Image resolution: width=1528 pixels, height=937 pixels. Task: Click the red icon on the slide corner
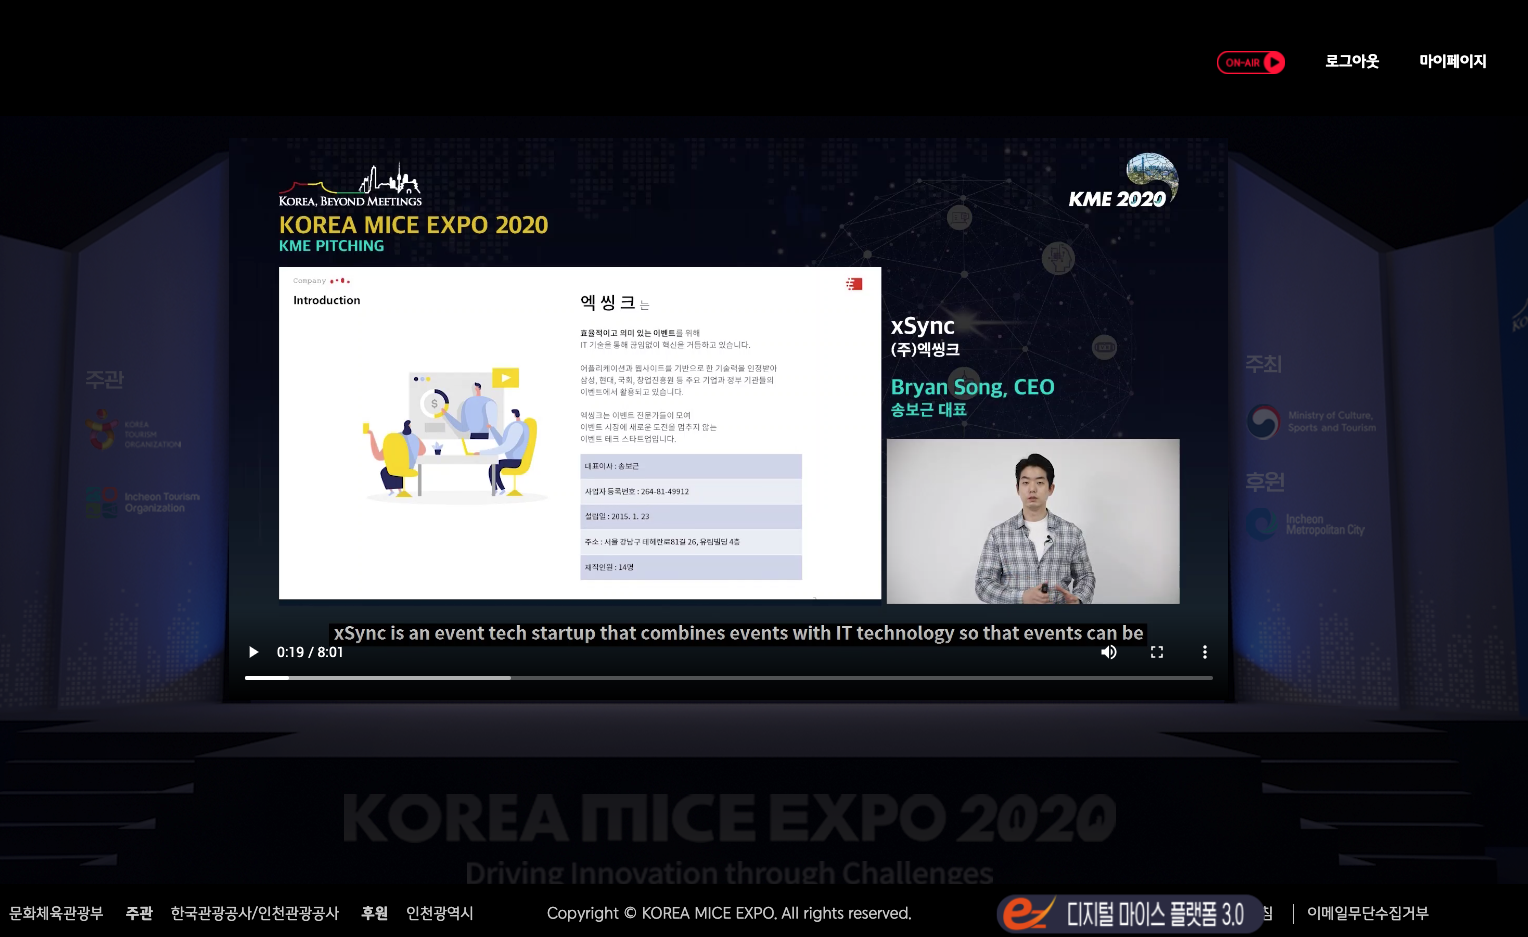coord(854,284)
